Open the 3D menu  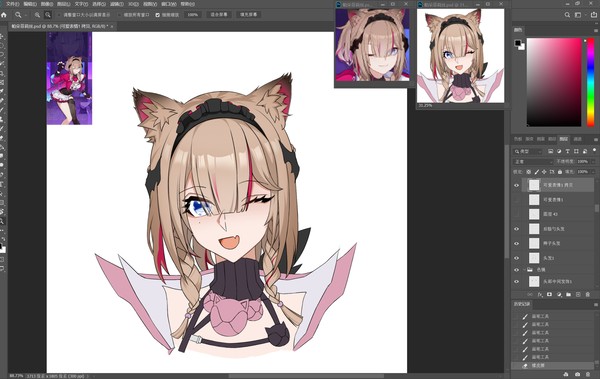pos(133,4)
